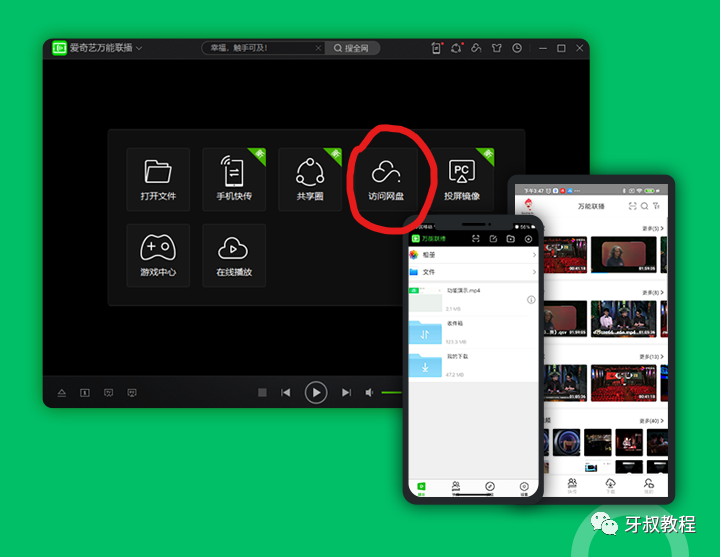Tap the scan icon in the phone's top bar
The height and width of the screenshot is (557, 720).
click(476, 239)
